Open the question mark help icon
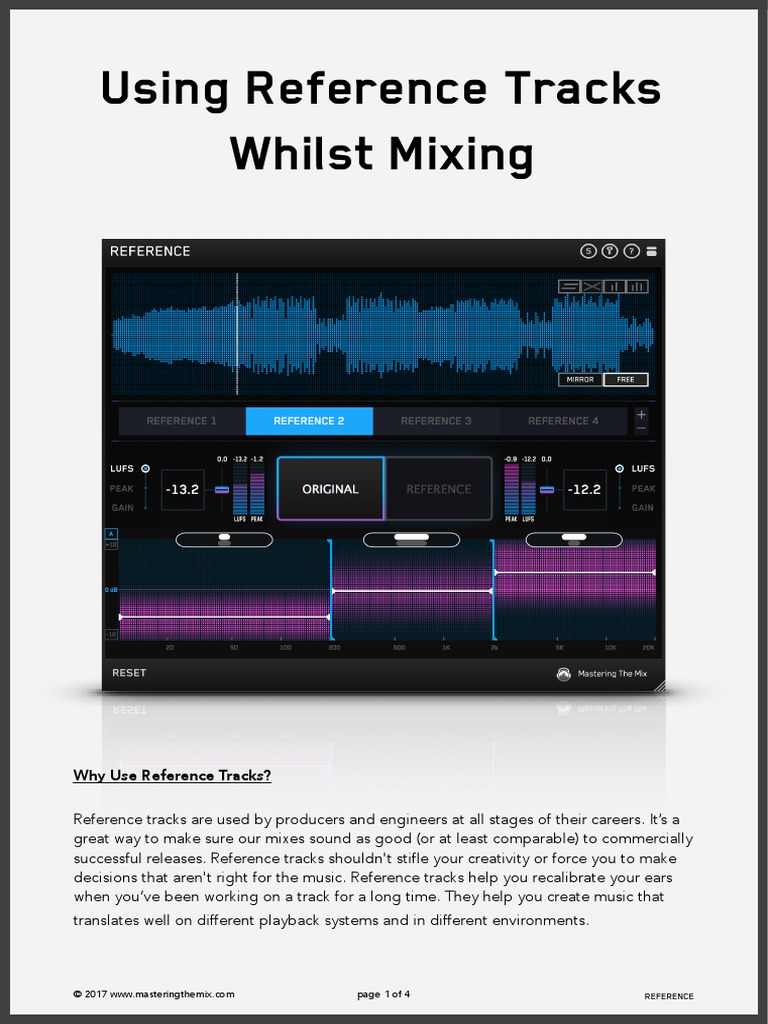Screen dimensions: 768x1024 [x=631, y=251]
